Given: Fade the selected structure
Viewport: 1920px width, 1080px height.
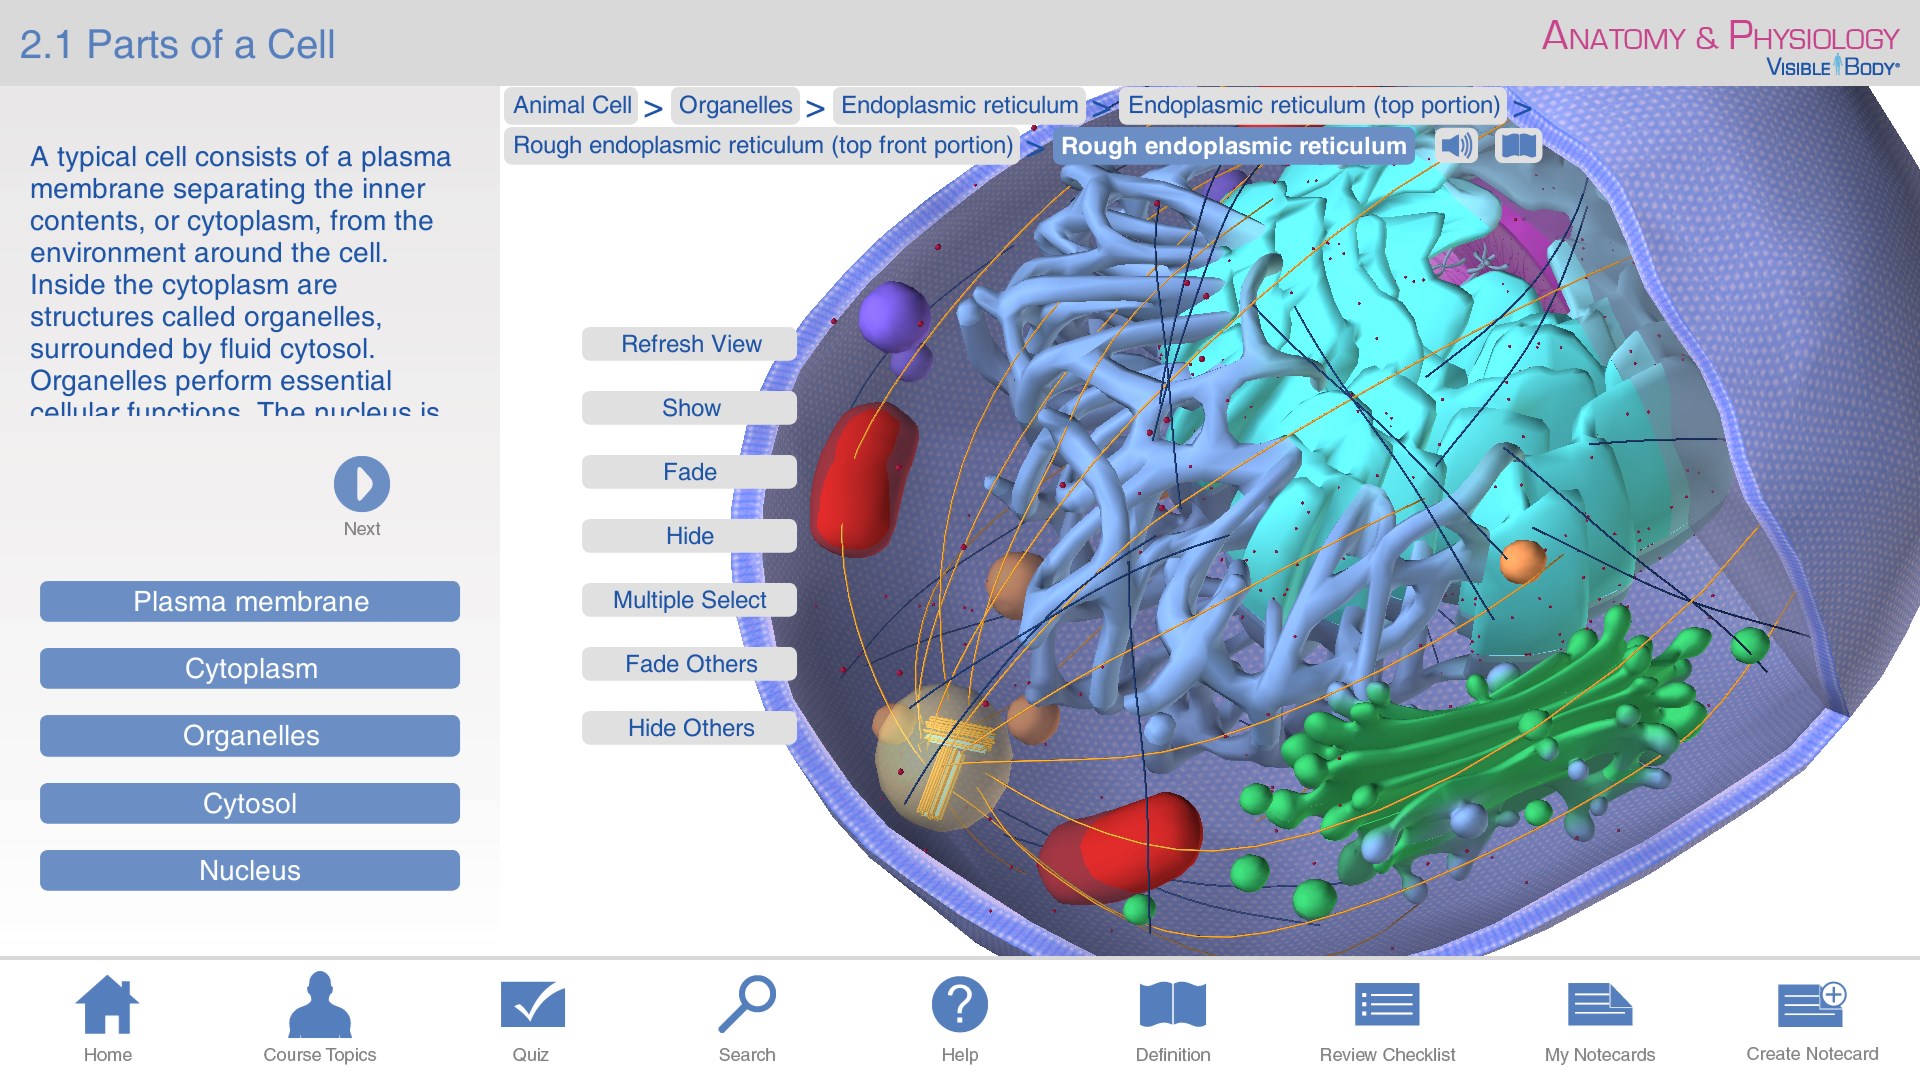Looking at the screenshot, I should [x=689, y=472].
